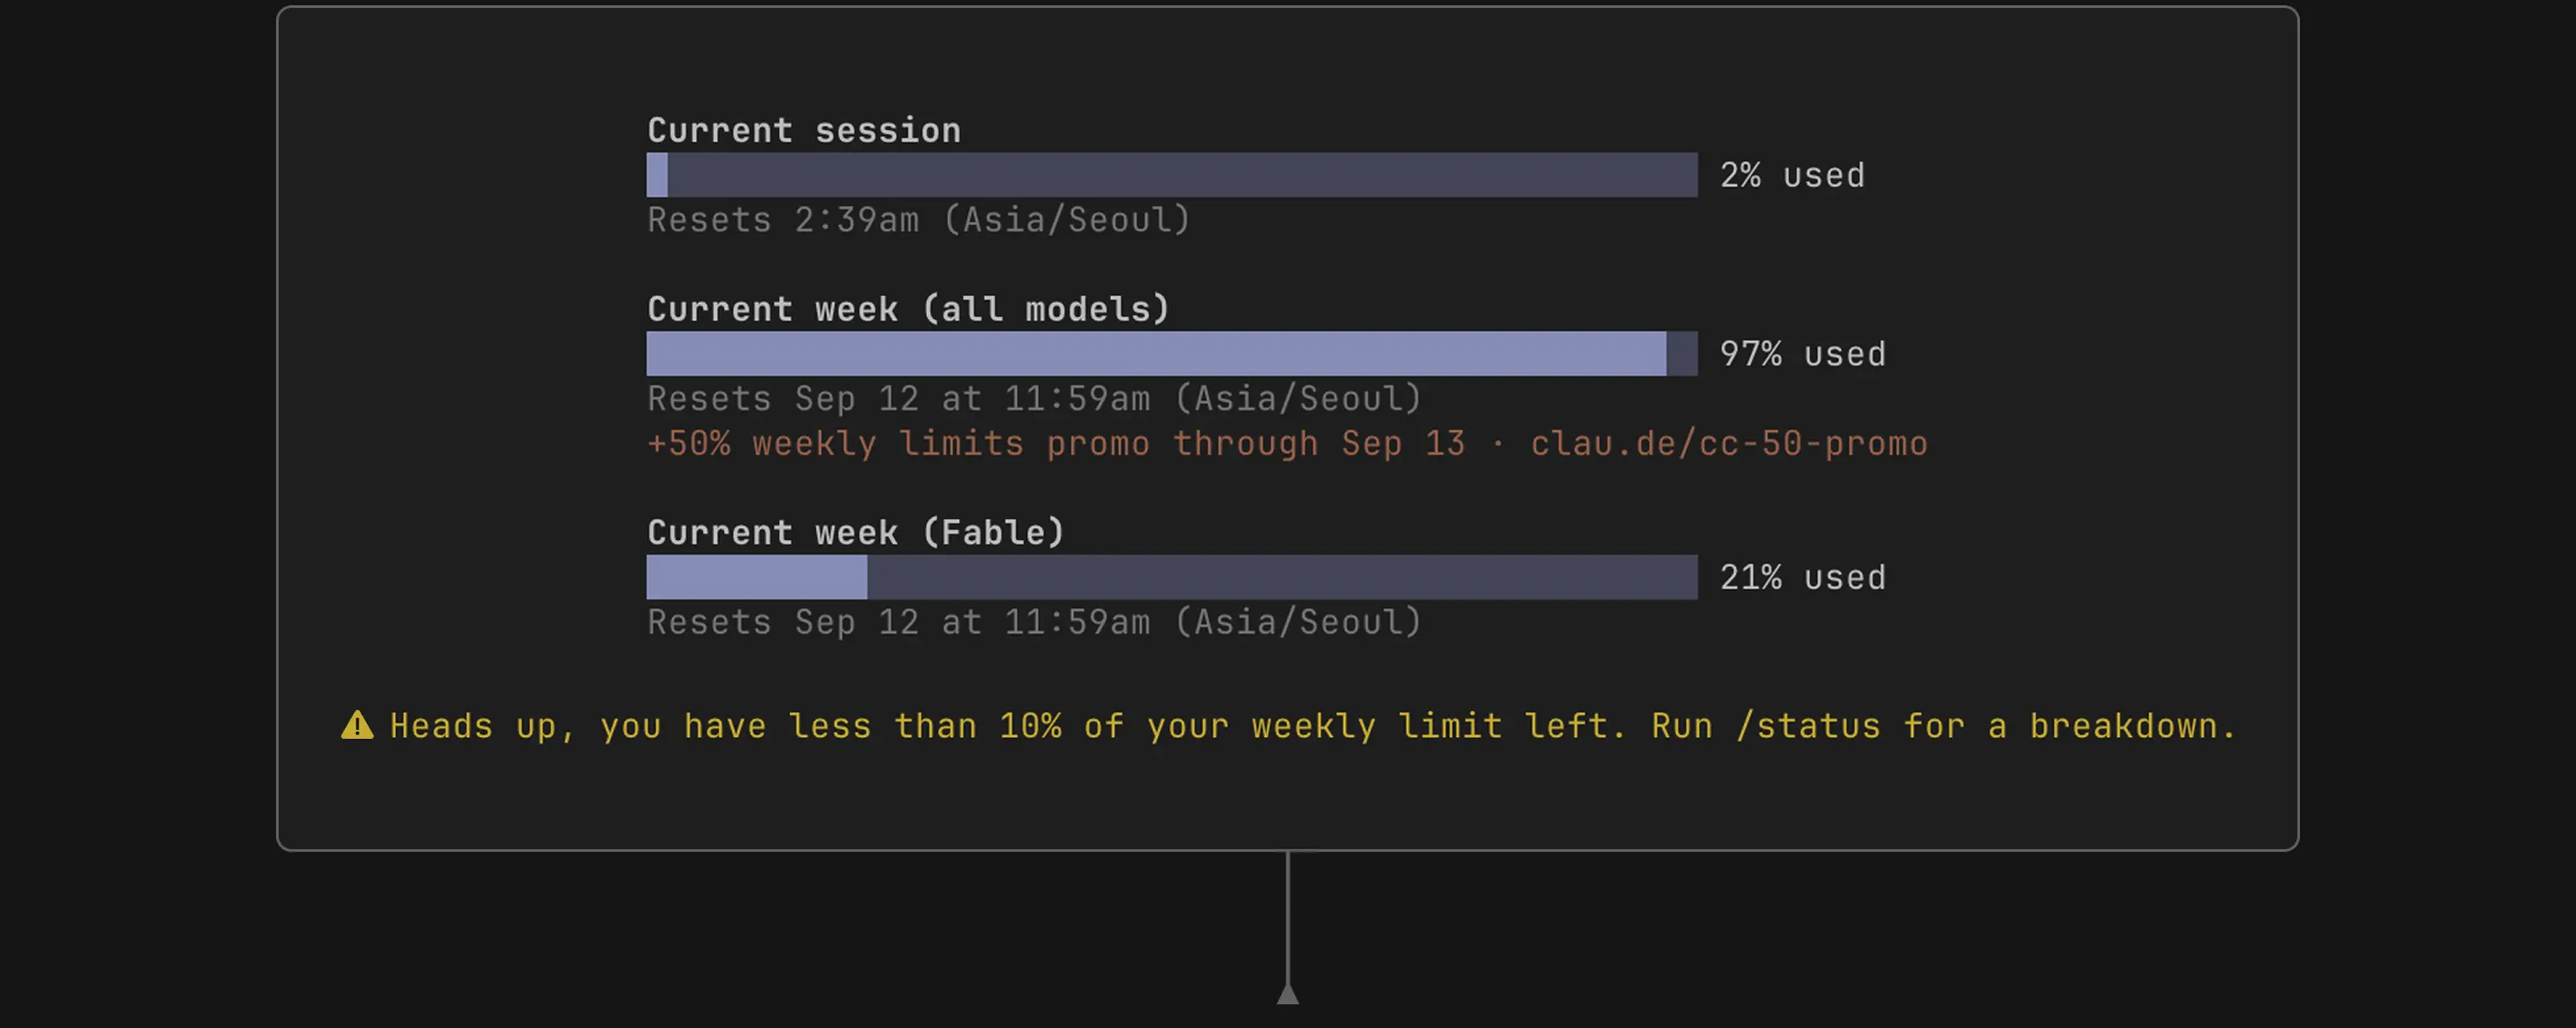Click the all models weekly usage bar
2576x1028 pixels.
1172,354
